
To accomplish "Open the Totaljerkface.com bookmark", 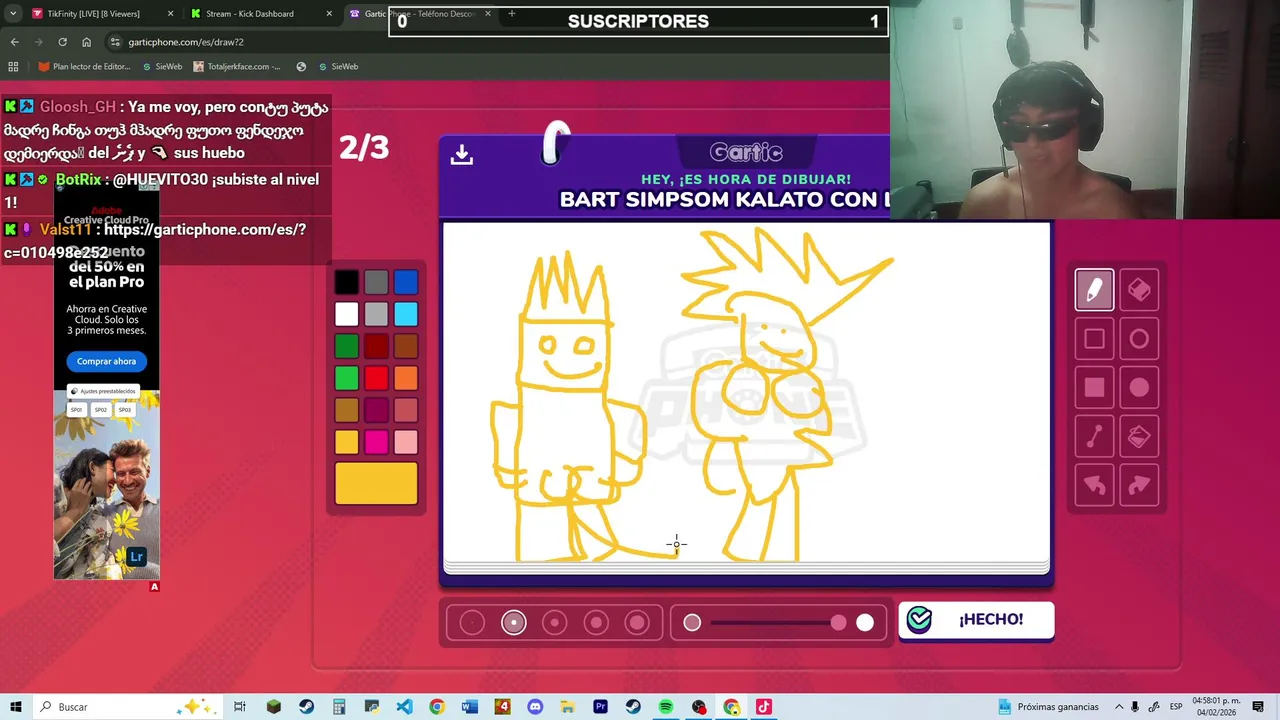I will [237, 67].
